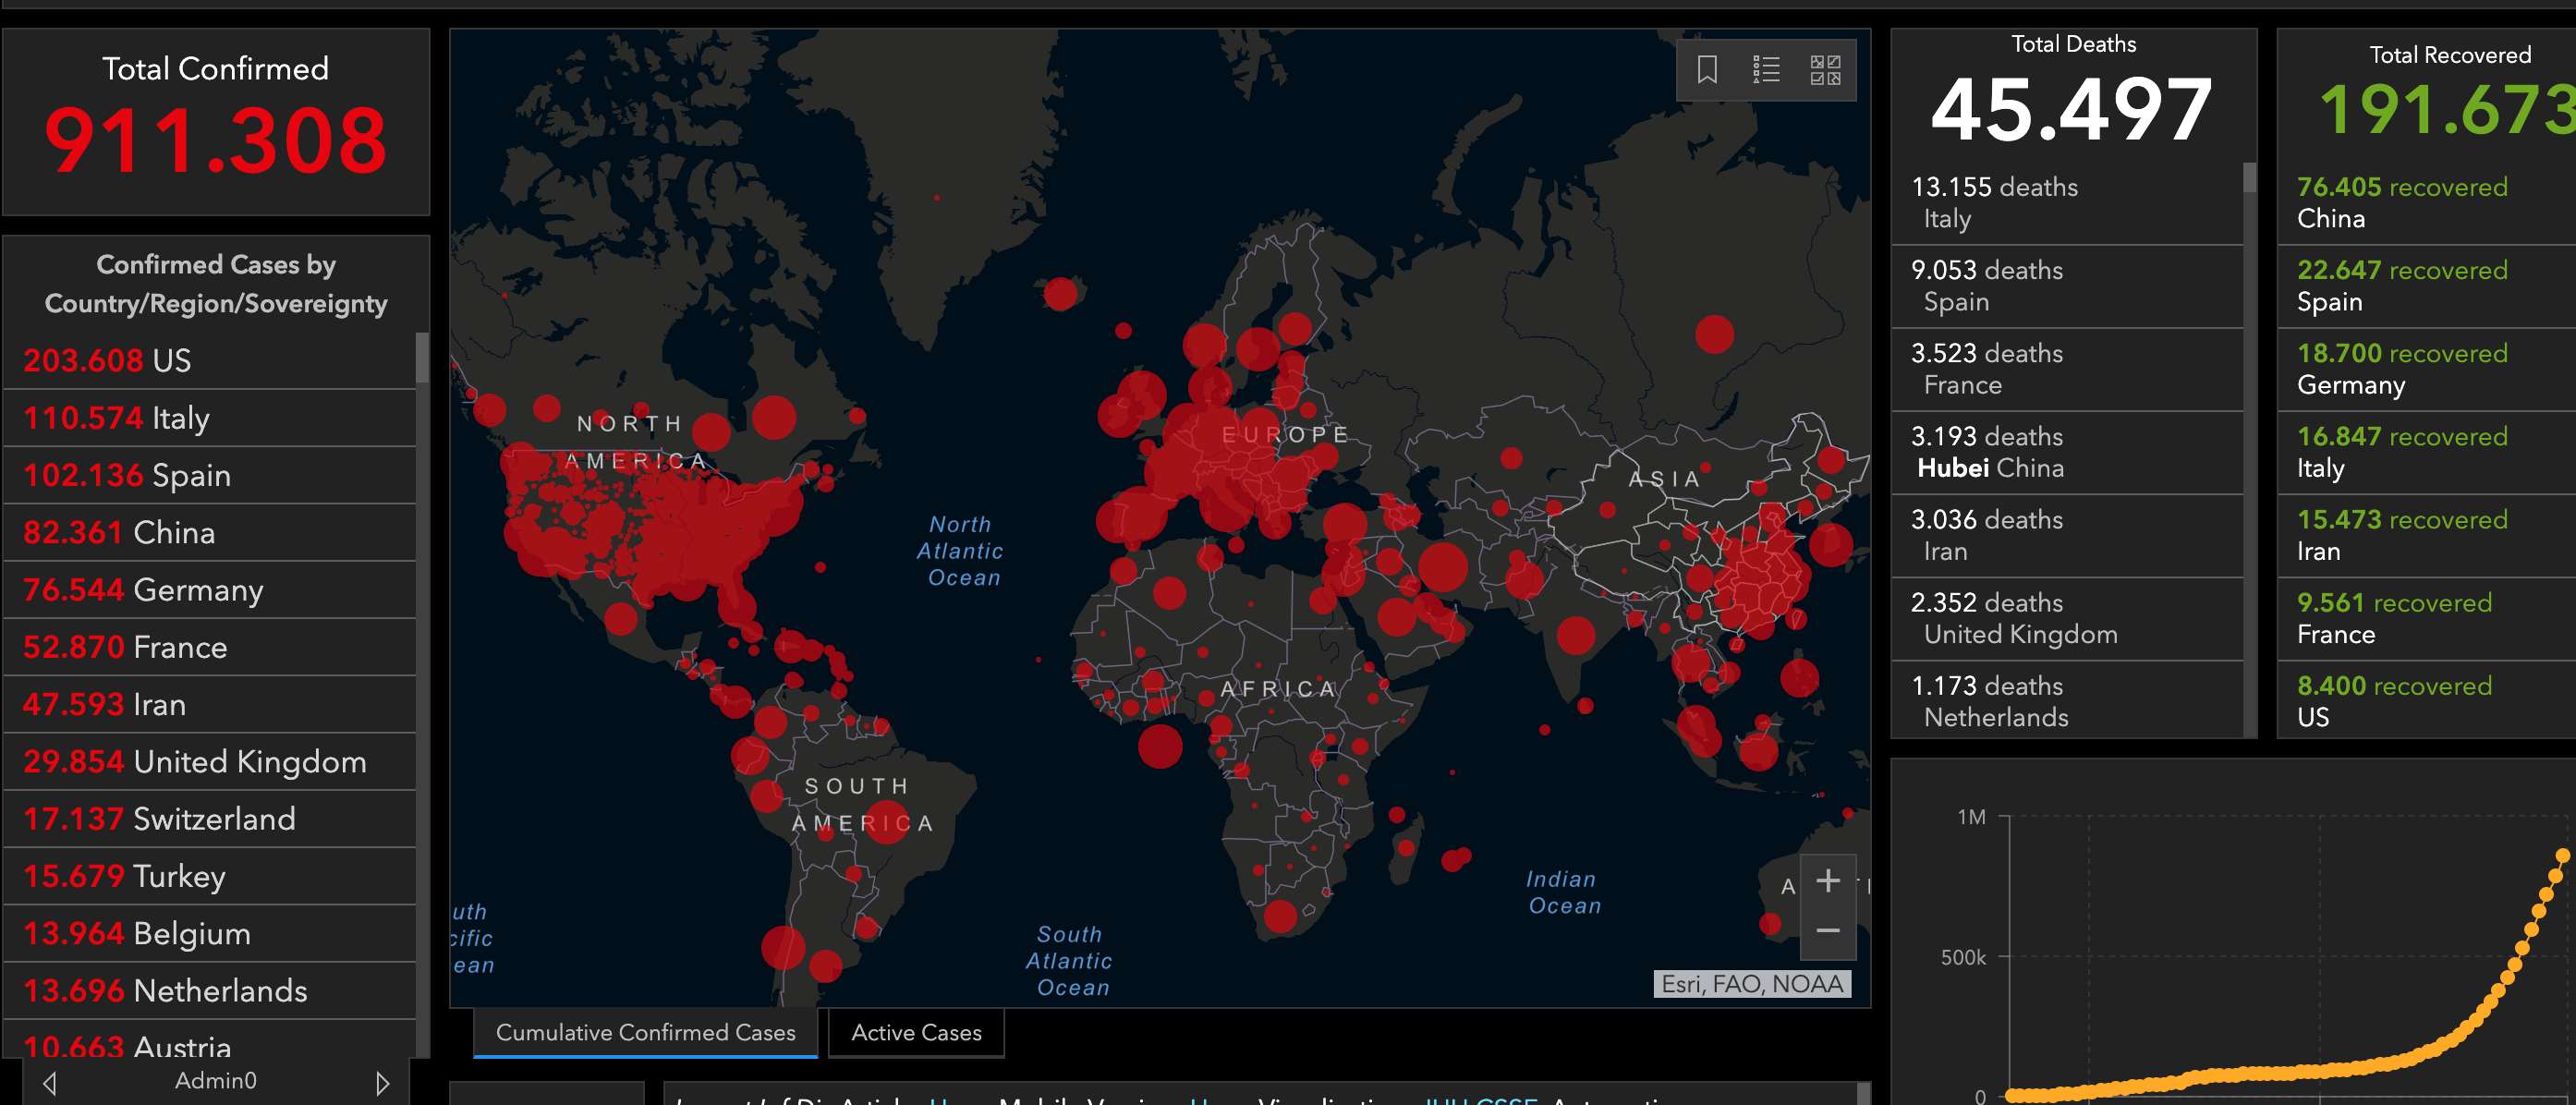Go to previous Admin level with left arrow
Screen dimensions: 2576x1105
pyautogui.click(x=50, y=1082)
